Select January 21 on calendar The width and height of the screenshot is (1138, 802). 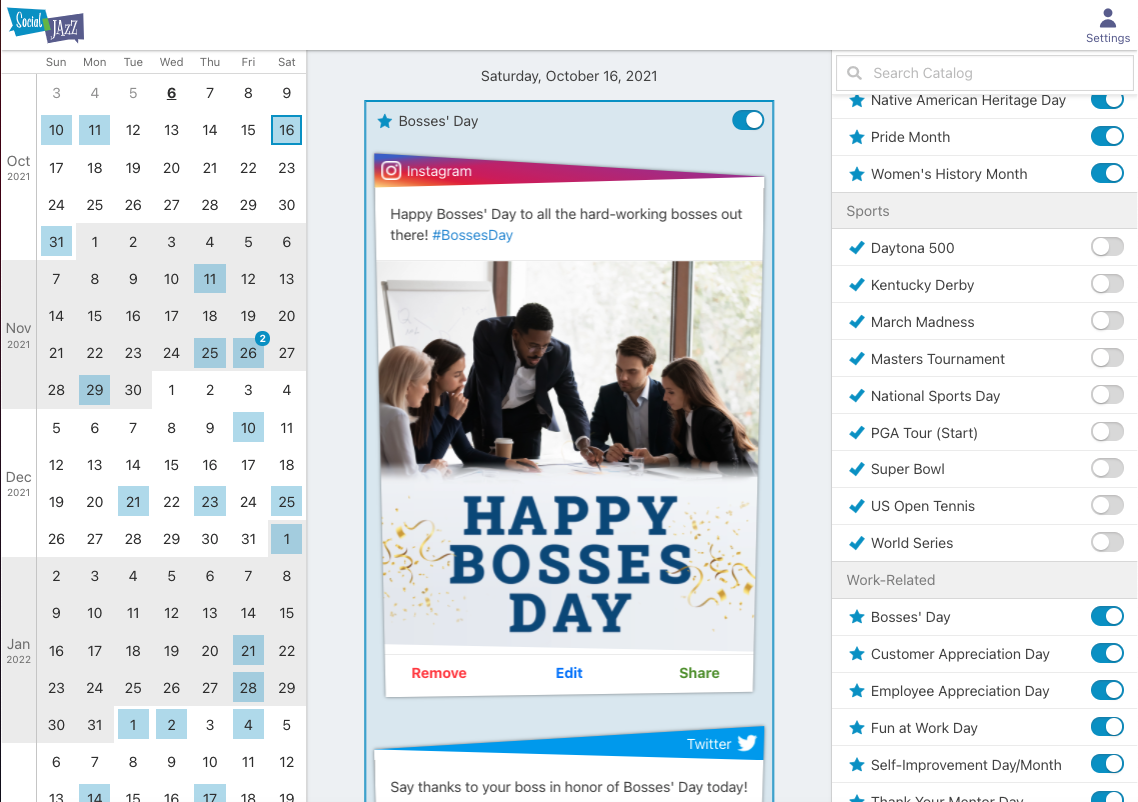248,651
